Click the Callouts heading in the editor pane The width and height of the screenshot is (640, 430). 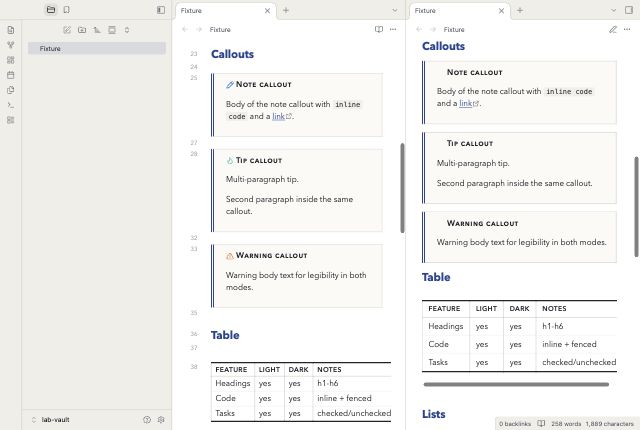pos(232,54)
